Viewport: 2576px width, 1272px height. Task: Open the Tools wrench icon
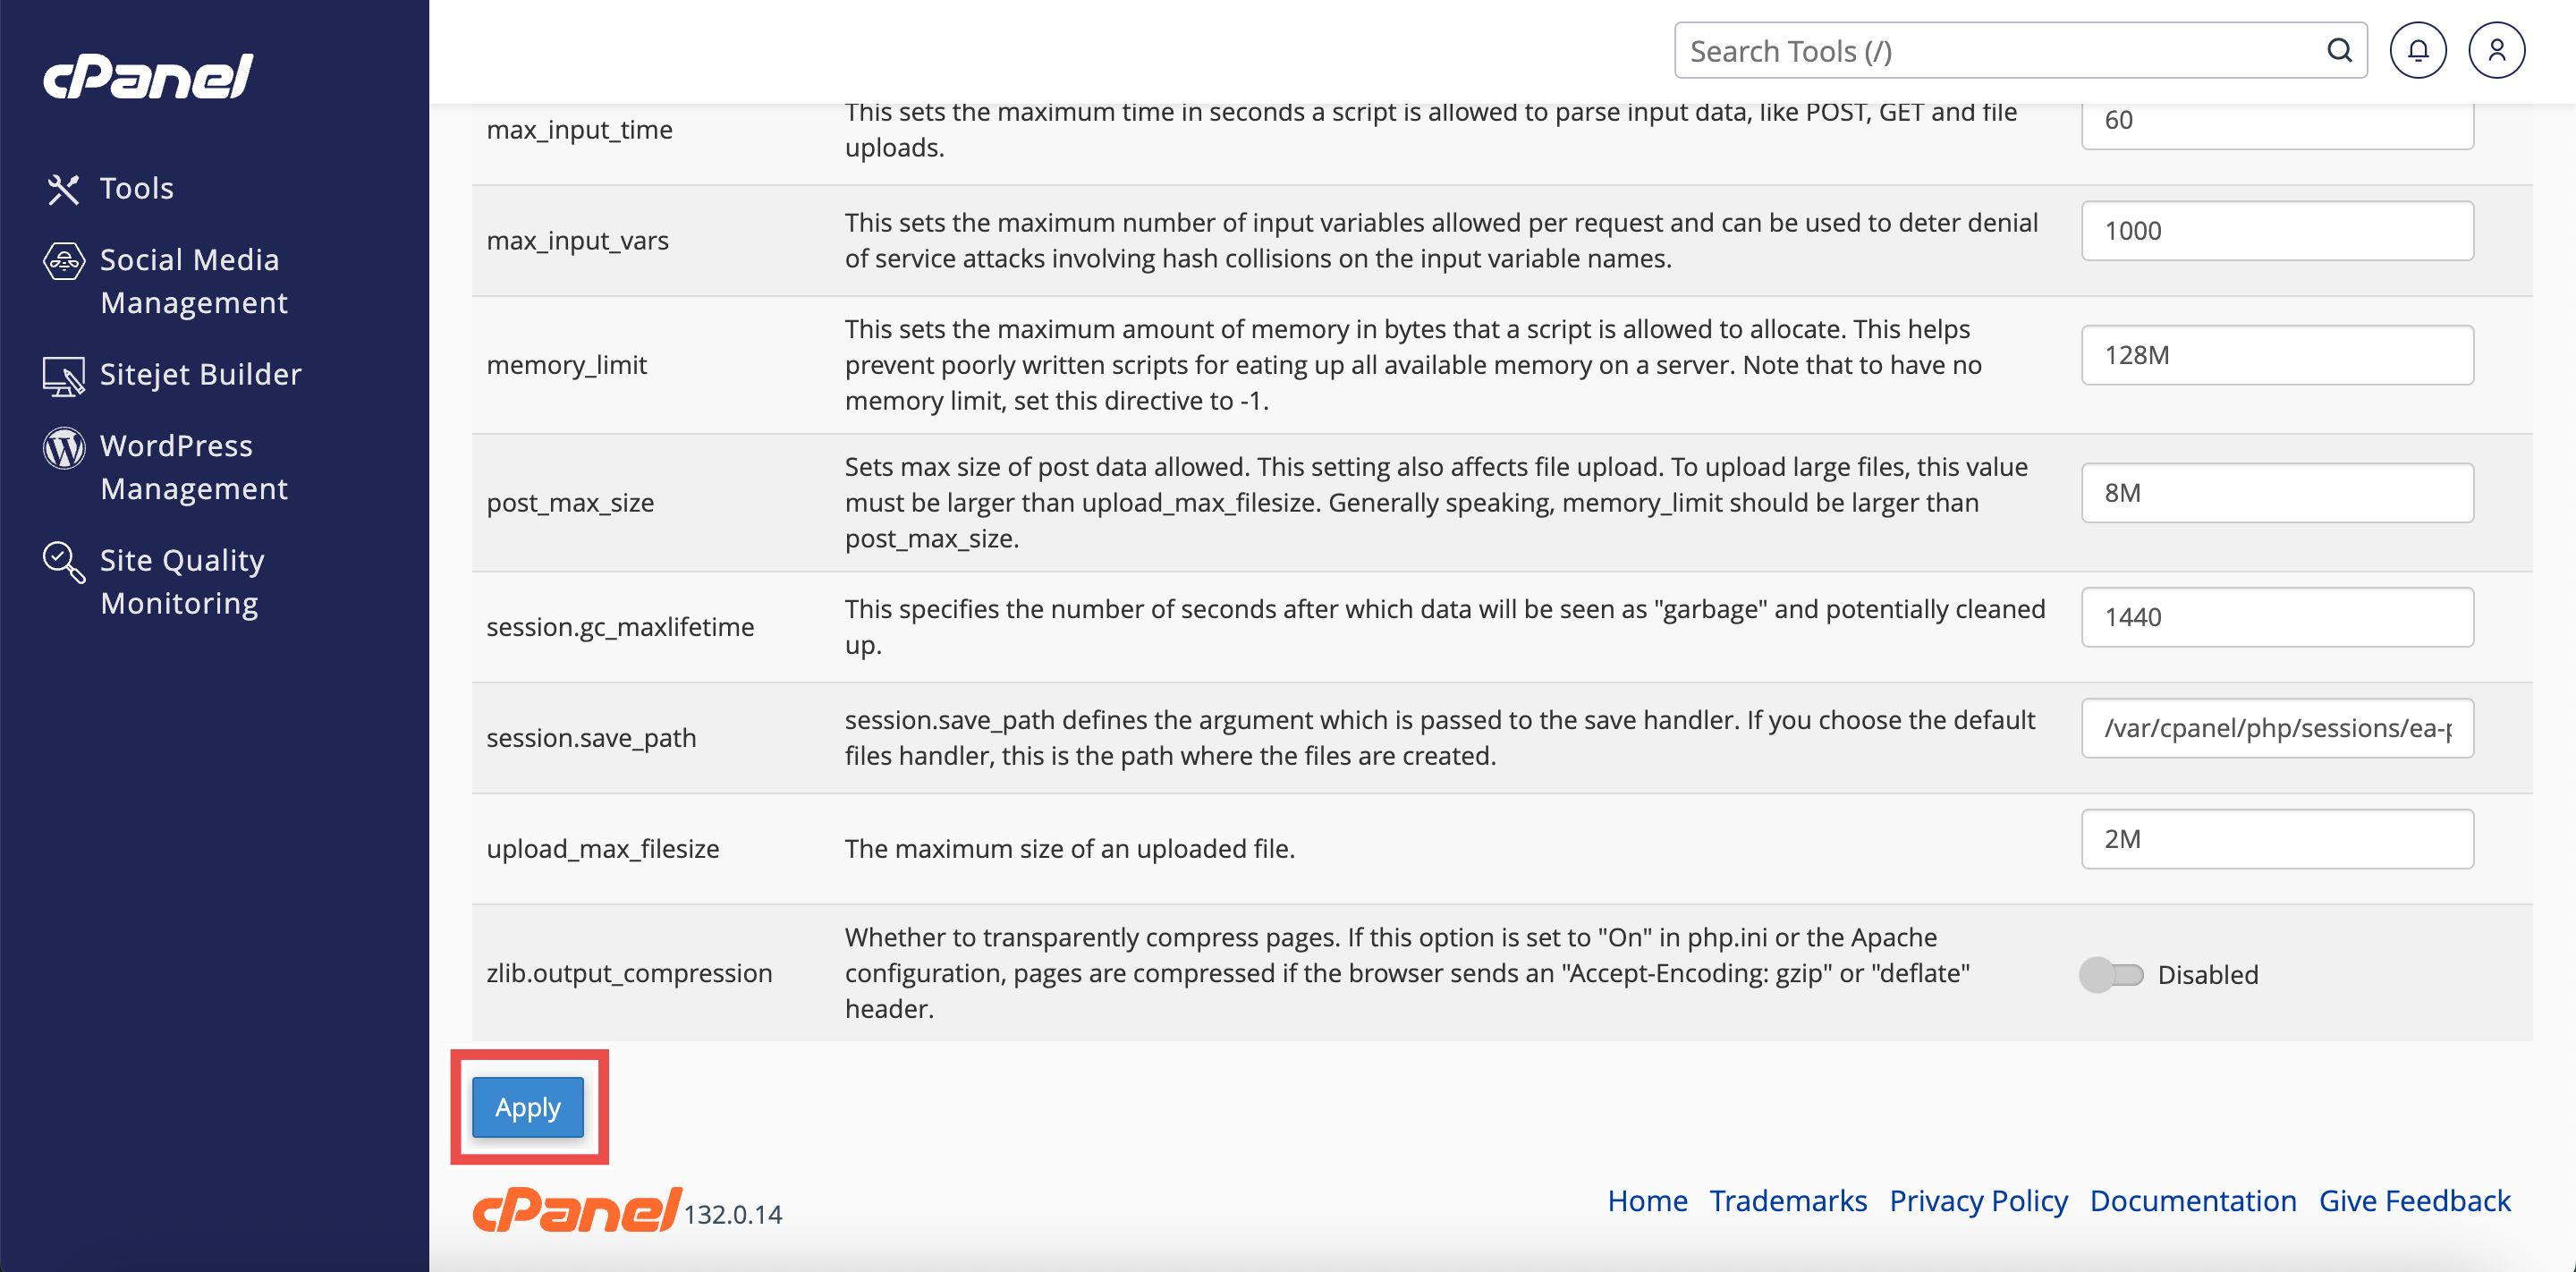[63, 189]
